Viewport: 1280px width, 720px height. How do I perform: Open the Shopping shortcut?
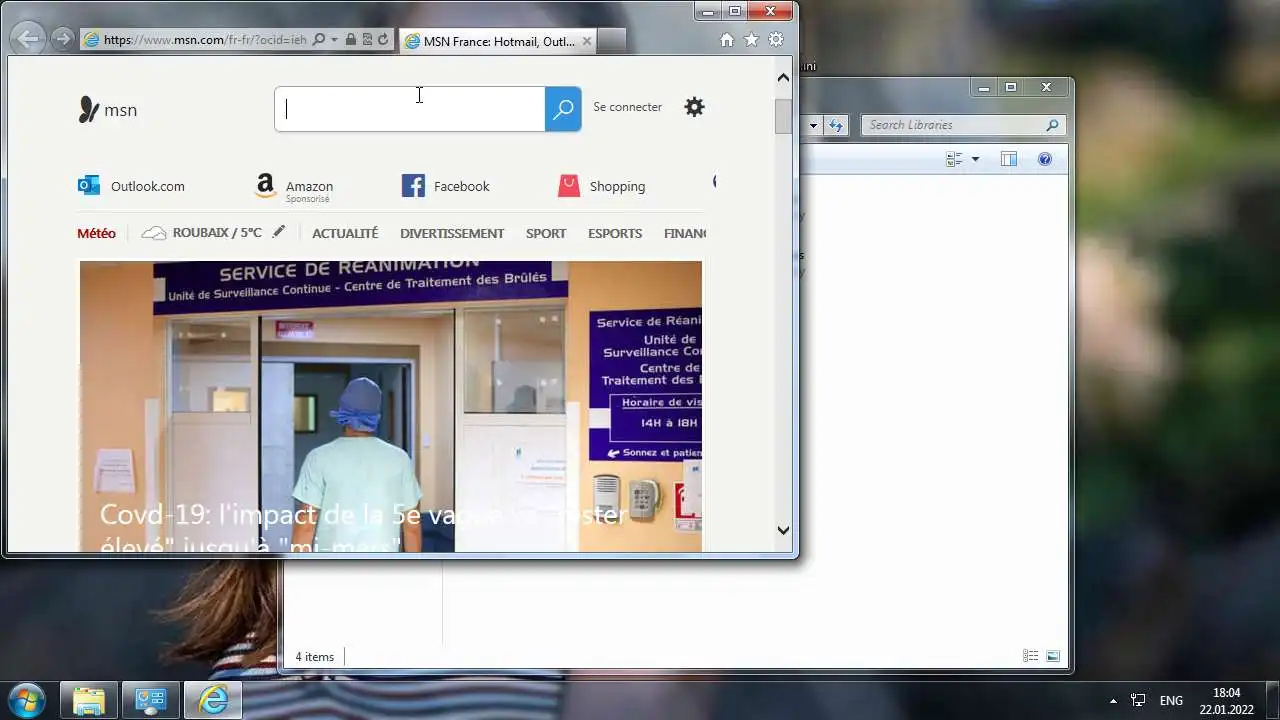pos(601,186)
